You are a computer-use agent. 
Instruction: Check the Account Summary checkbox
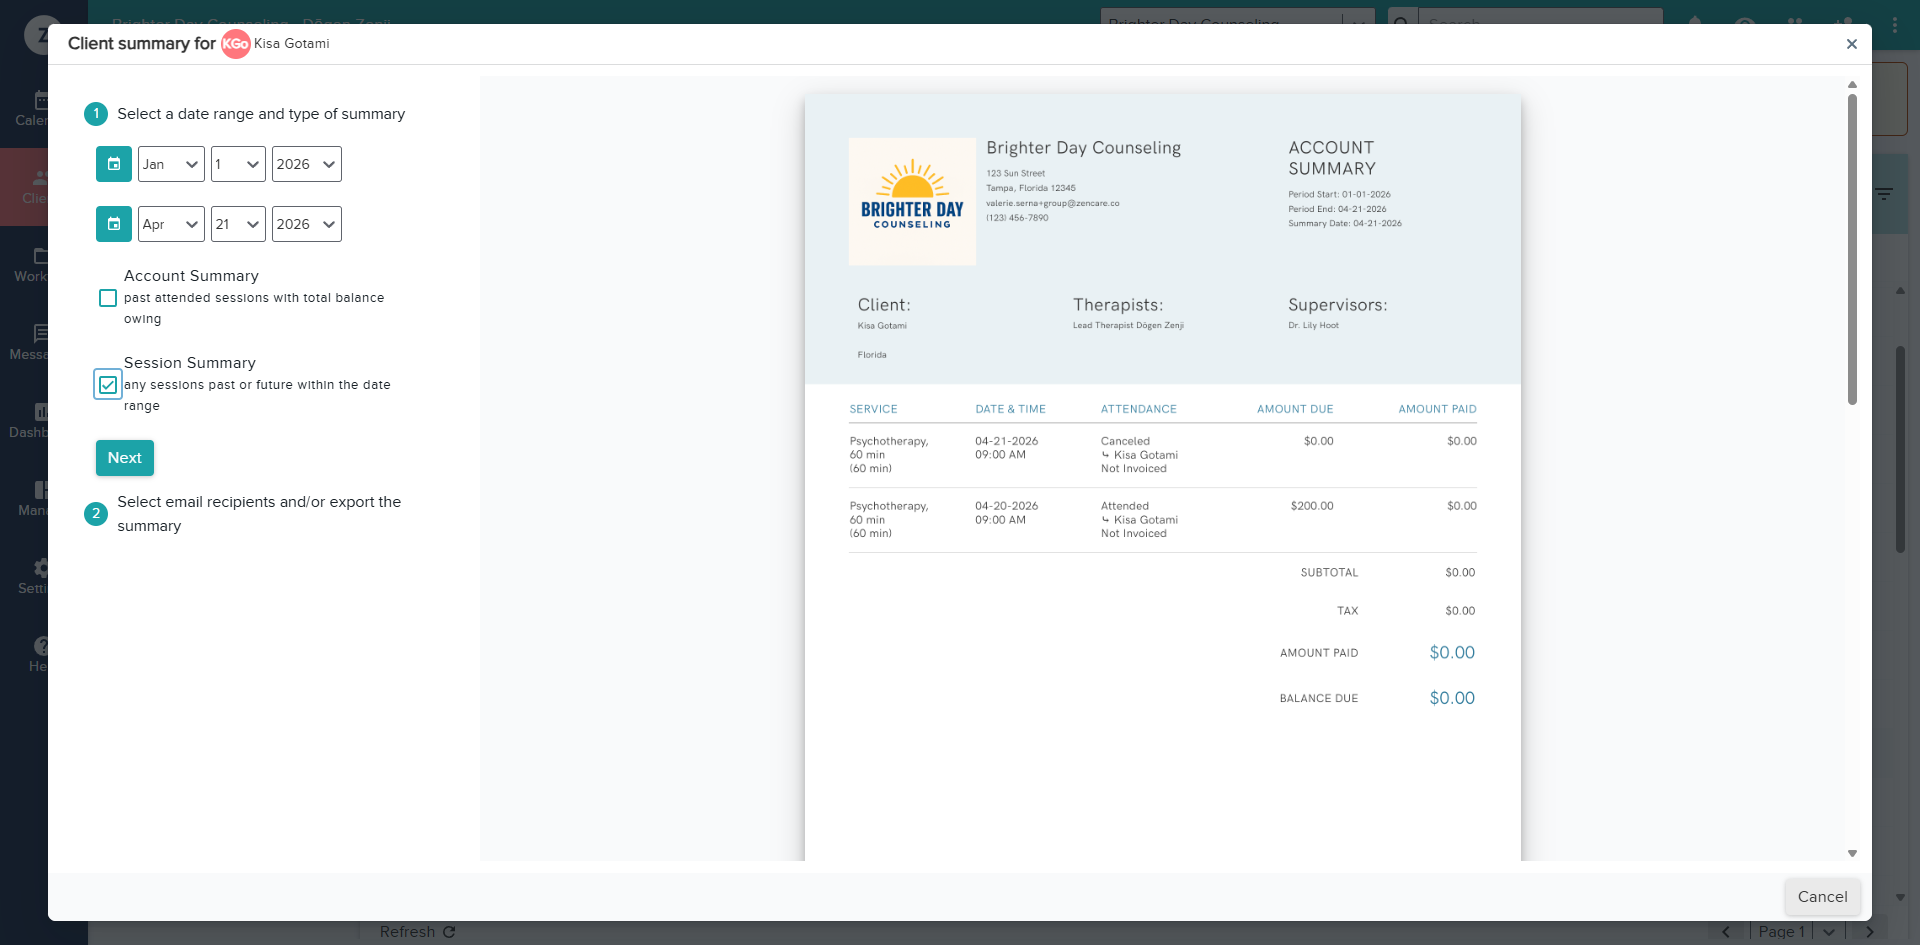click(x=108, y=298)
